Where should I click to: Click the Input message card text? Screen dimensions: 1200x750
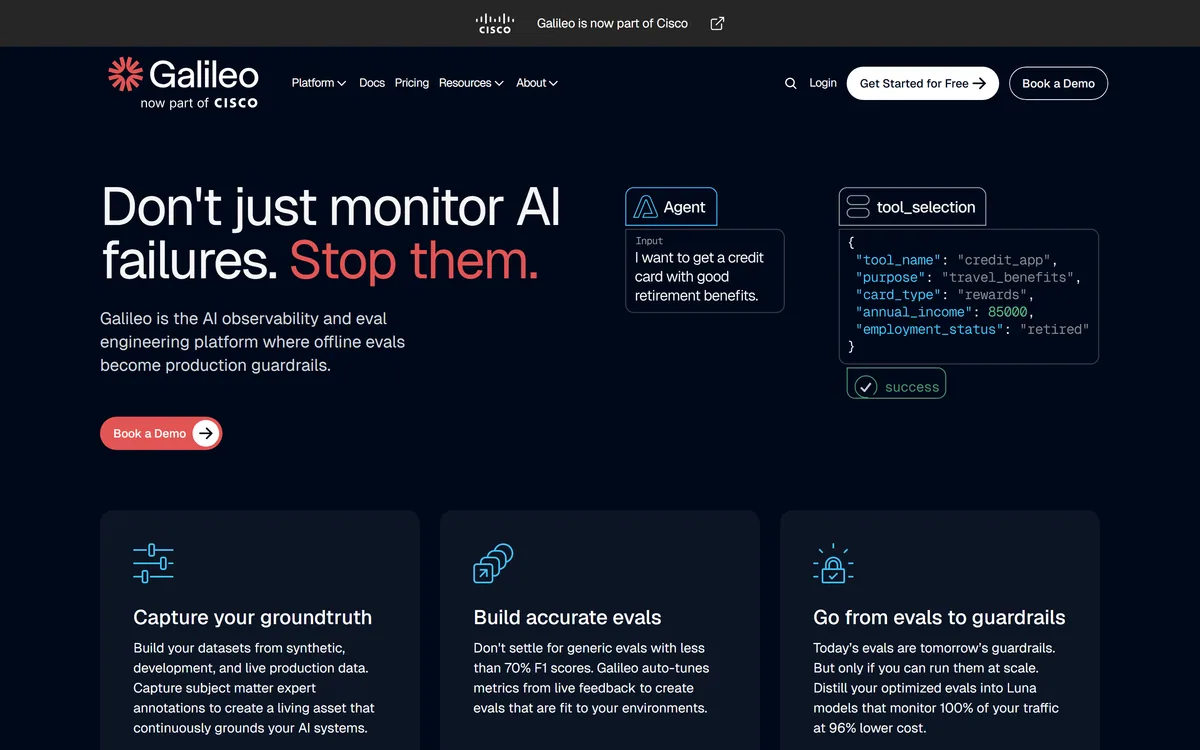pyautogui.click(x=699, y=277)
